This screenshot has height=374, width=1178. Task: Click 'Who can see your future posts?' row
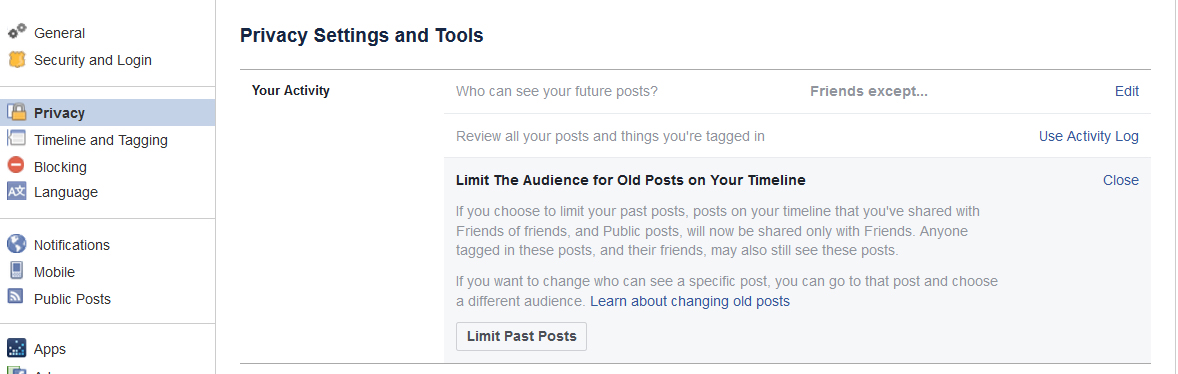[x=797, y=92]
